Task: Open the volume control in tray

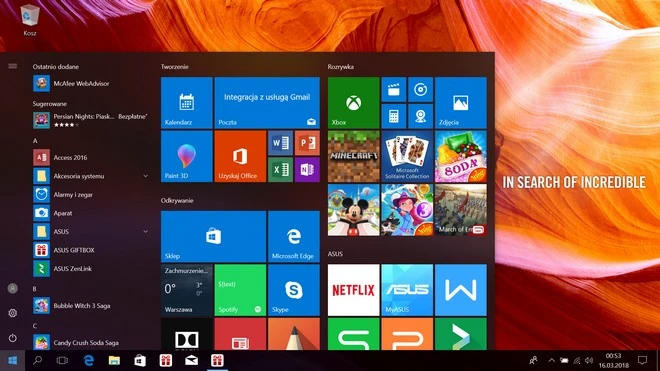Action: [x=589, y=360]
